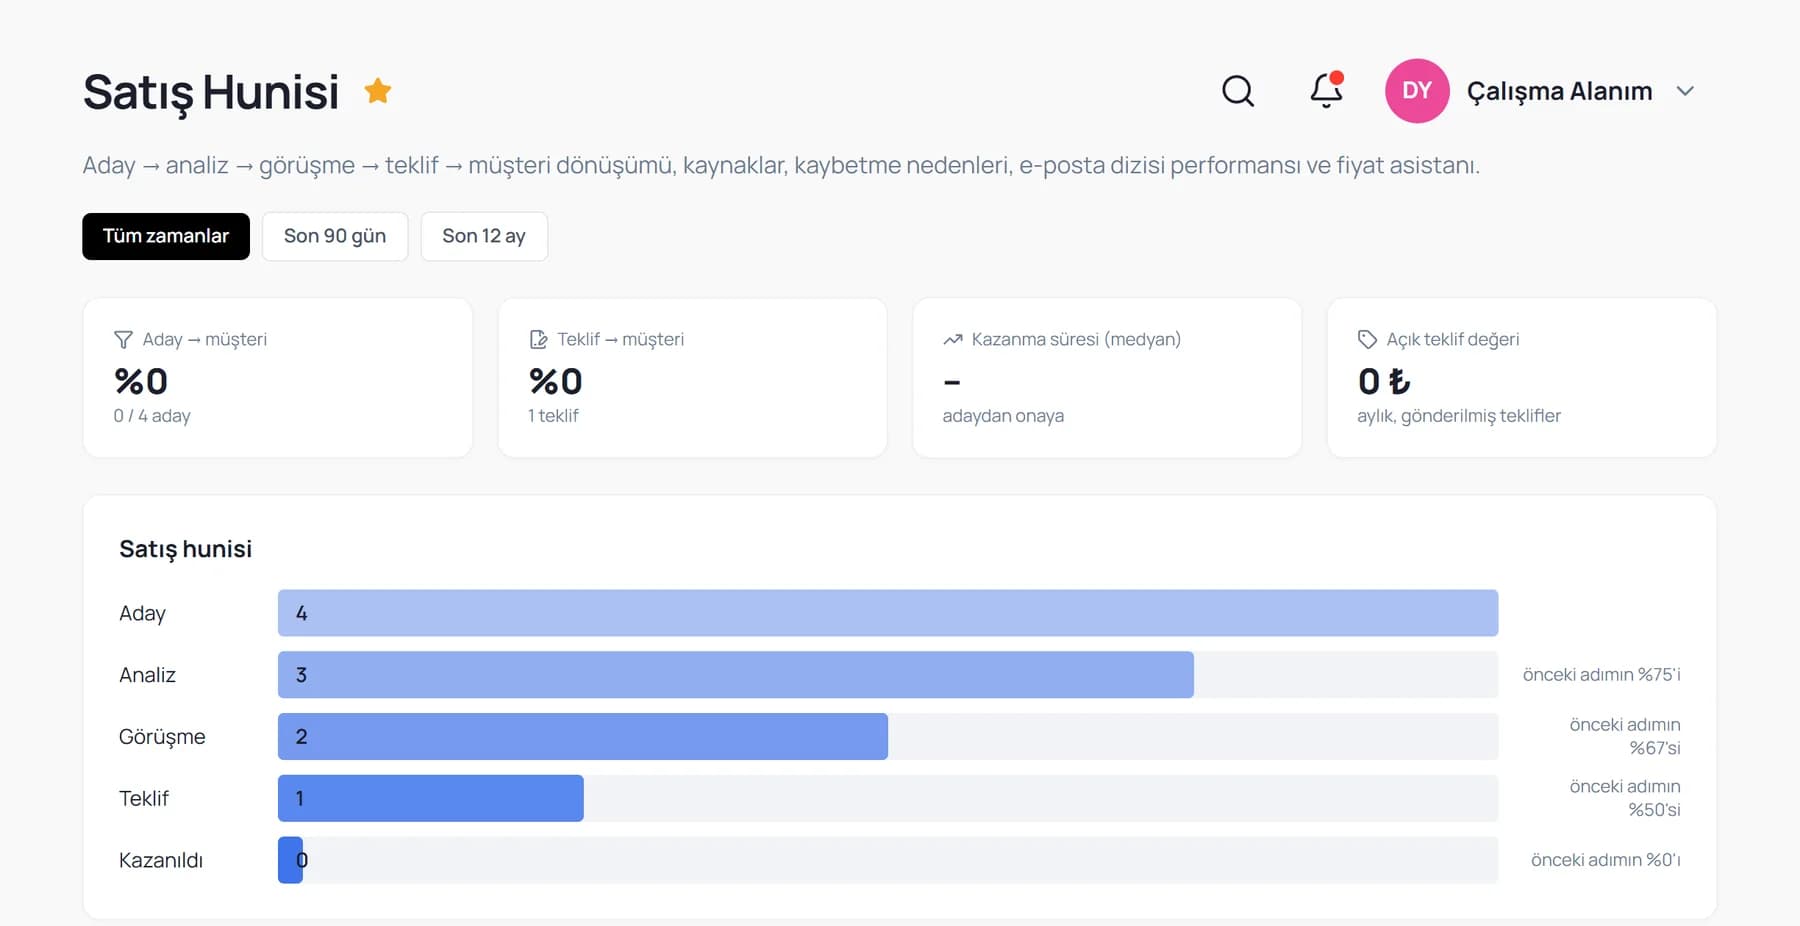Screen dimensions: 1800x926
Task: Open notifications bell icon
Action: pyautogui.click(x=1327, y=90)
